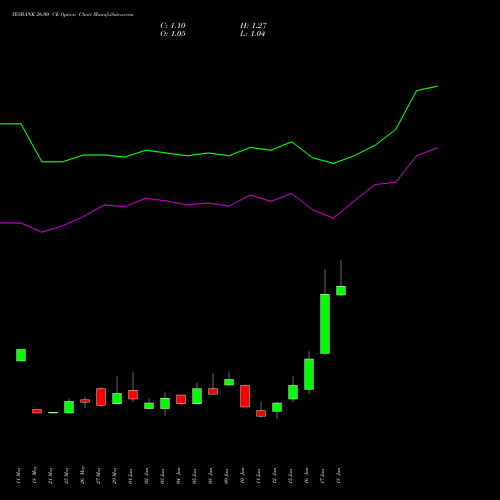Select the small red candle above 11 Jun

261,413
